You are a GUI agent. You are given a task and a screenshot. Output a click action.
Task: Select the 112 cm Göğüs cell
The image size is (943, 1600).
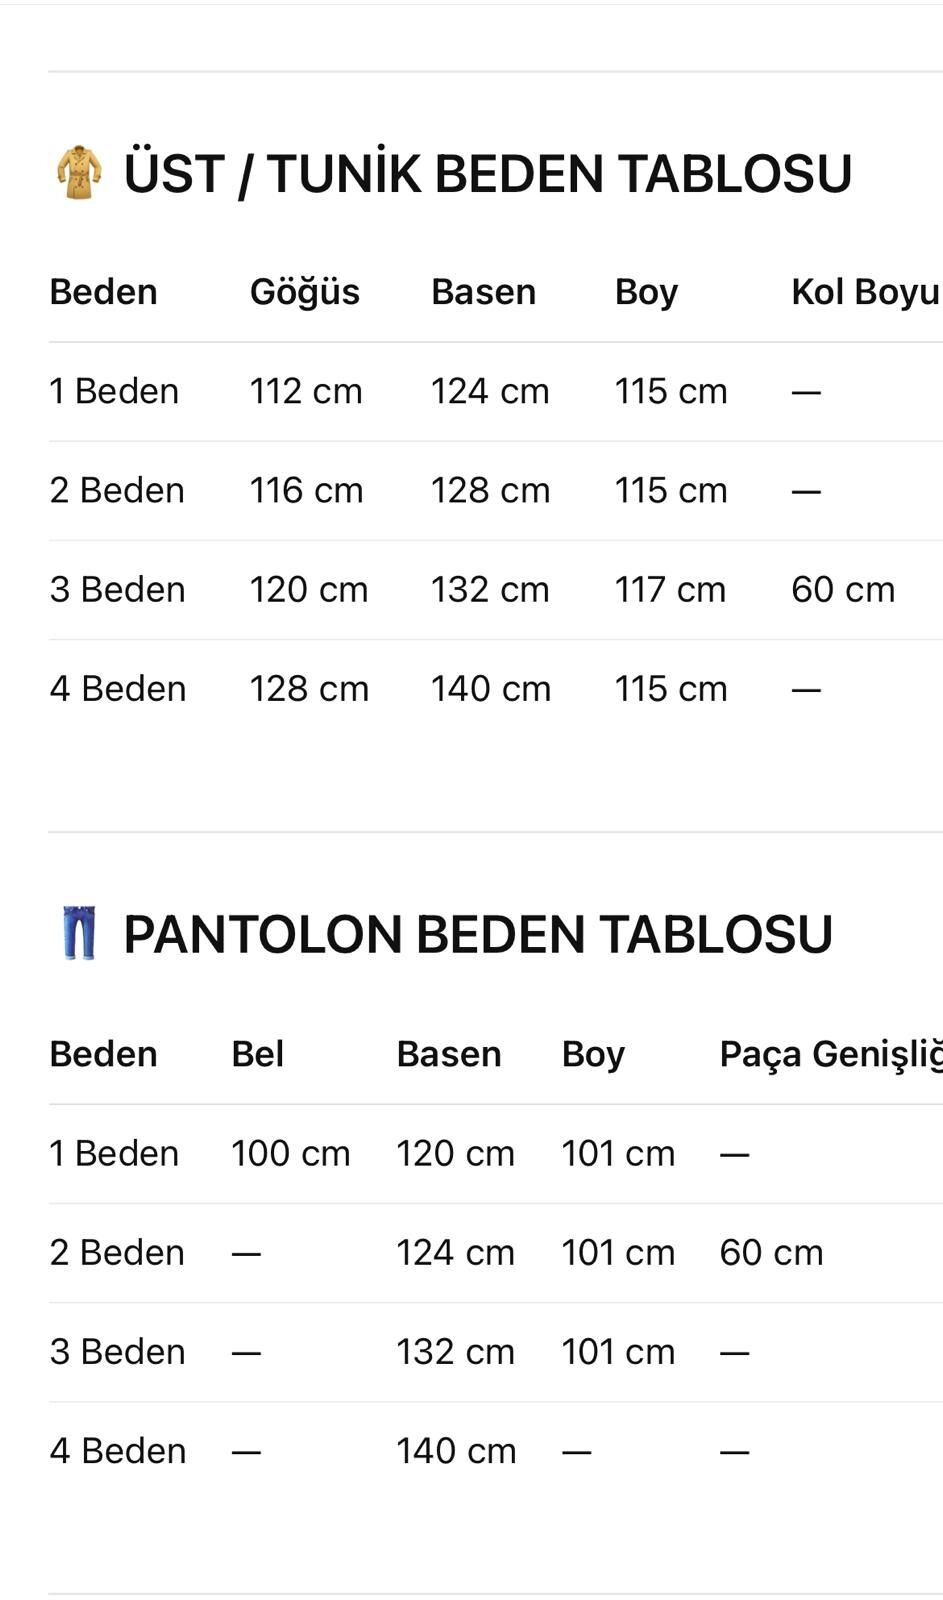pyautogui.click(x=305, y=391)
